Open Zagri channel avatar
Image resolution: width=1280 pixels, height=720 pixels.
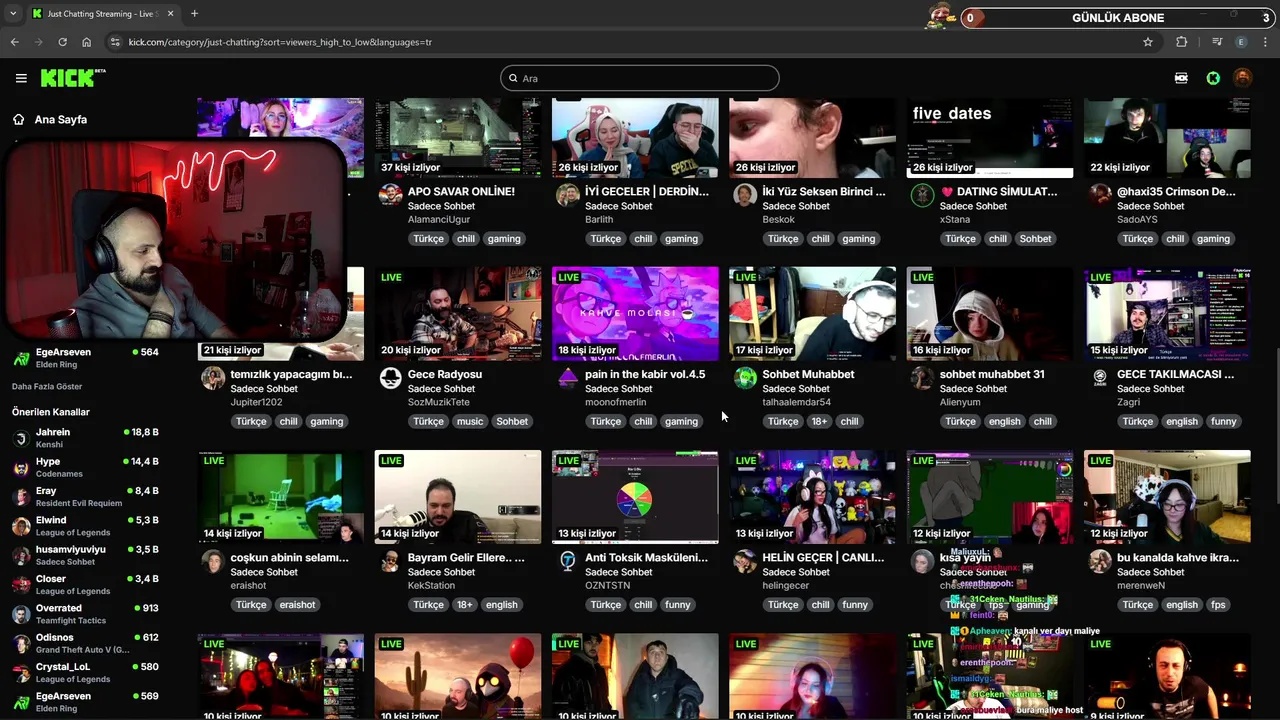[1100, 377]
